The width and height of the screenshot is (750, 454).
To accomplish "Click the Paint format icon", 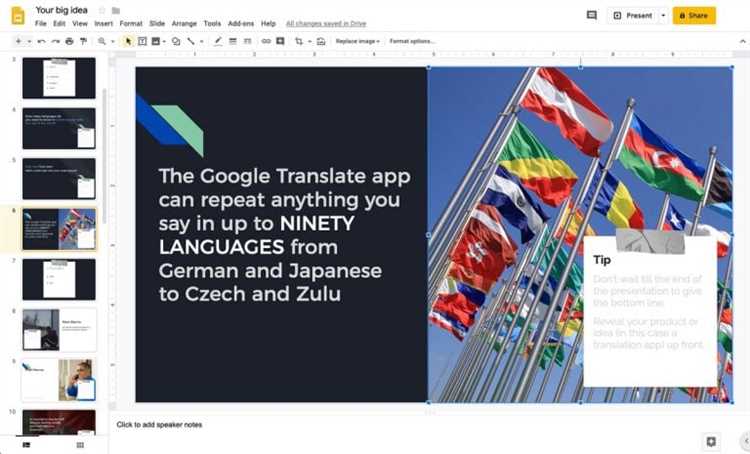I will (83, 41).
